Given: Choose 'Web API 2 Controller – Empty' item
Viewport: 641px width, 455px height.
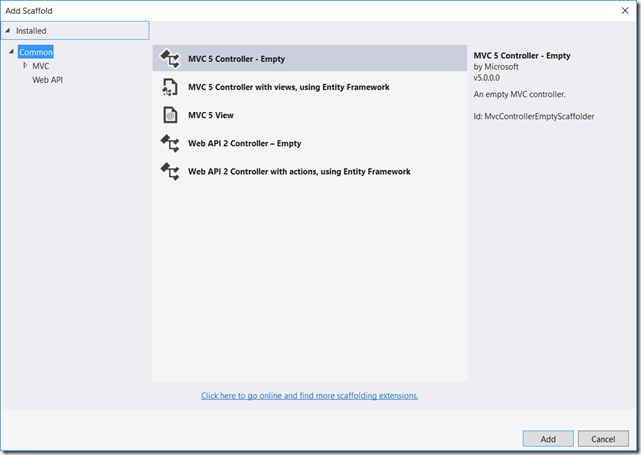Looking at the screenshot, I should tap(310, 143).
